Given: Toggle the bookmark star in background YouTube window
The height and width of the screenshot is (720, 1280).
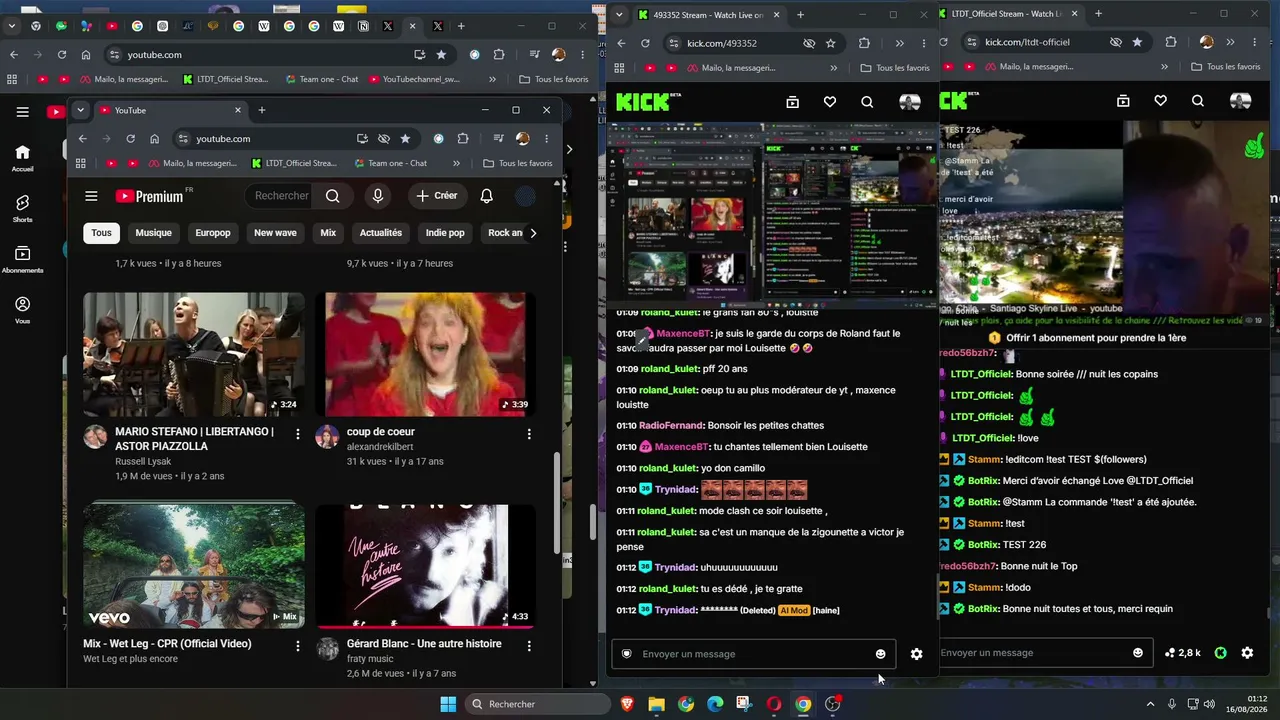Looking at the screenshot, I should pos(441,55).
